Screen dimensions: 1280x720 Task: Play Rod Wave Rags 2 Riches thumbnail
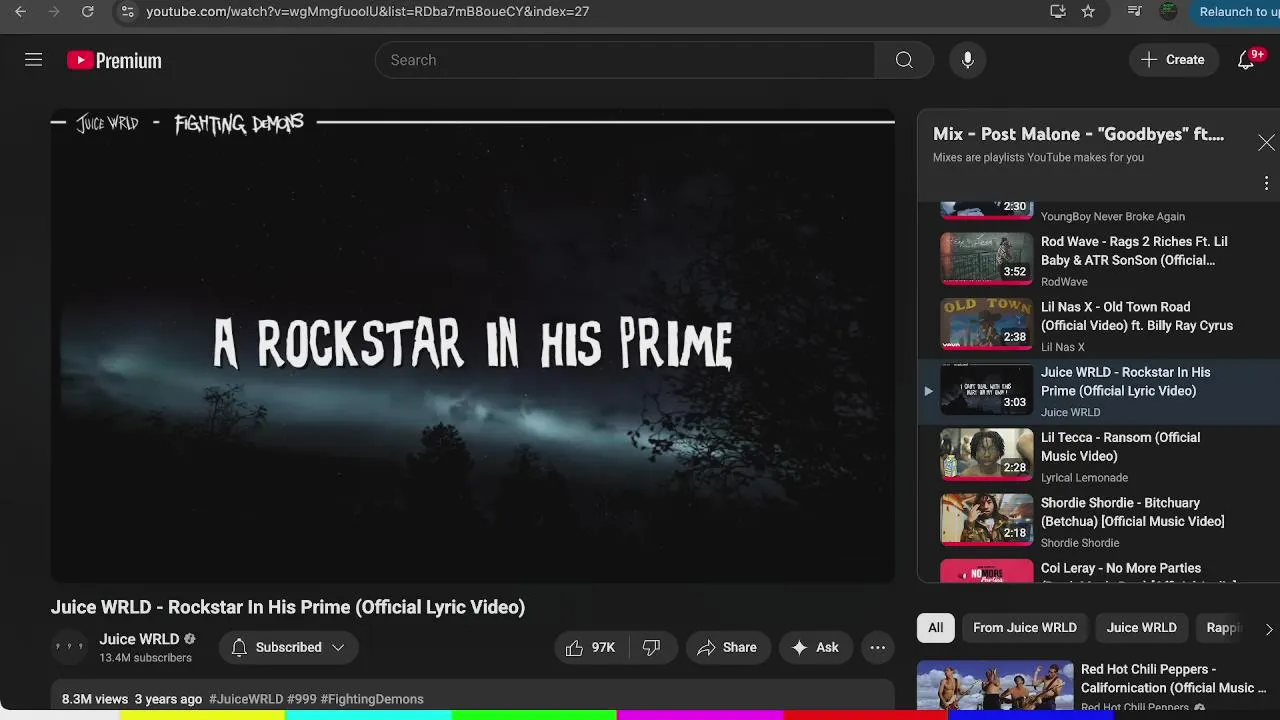pos(986,259)
